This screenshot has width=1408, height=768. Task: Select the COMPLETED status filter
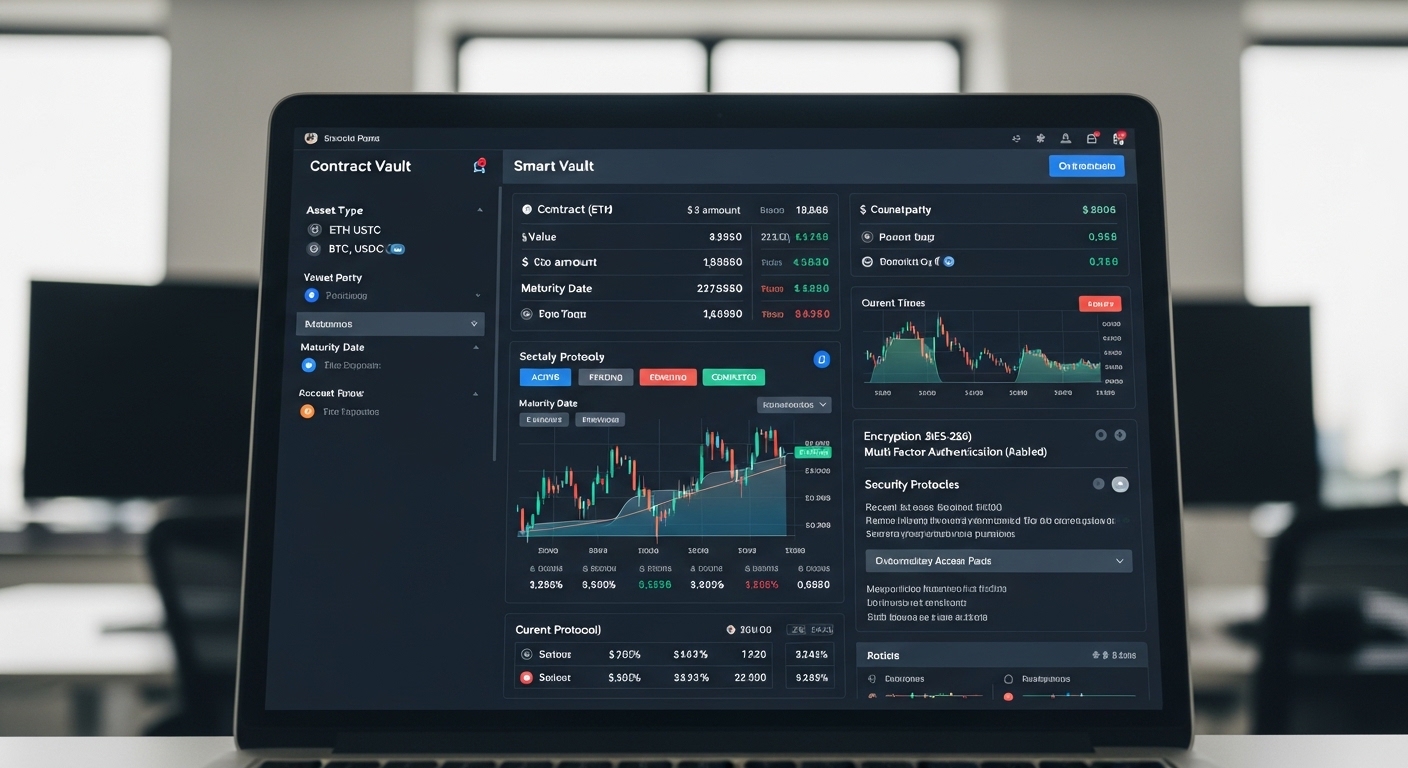click(x=733, y=377)
